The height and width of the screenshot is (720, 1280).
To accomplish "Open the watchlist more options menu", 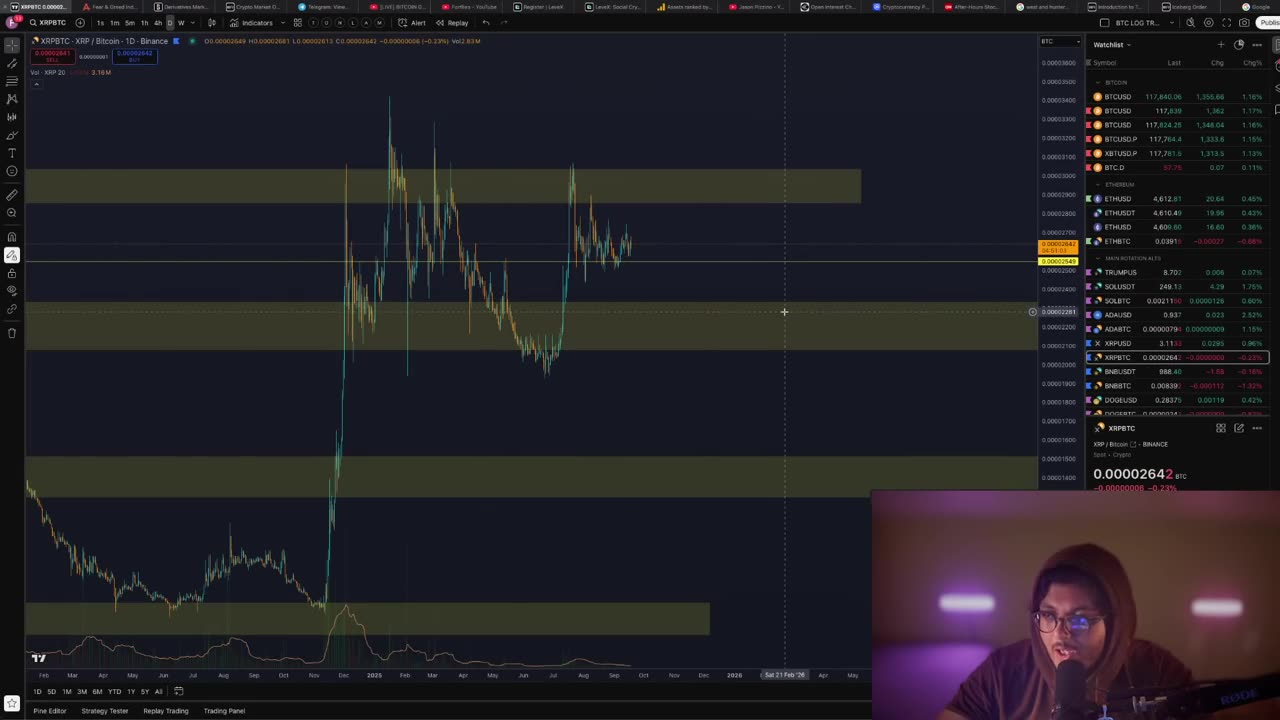I will 1257,45.
